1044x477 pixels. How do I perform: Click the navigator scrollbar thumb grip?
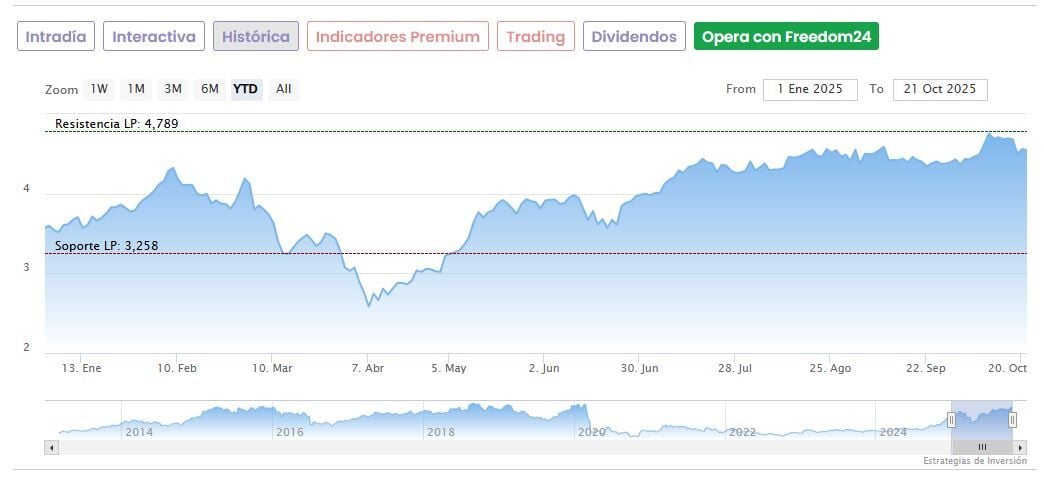982,447
